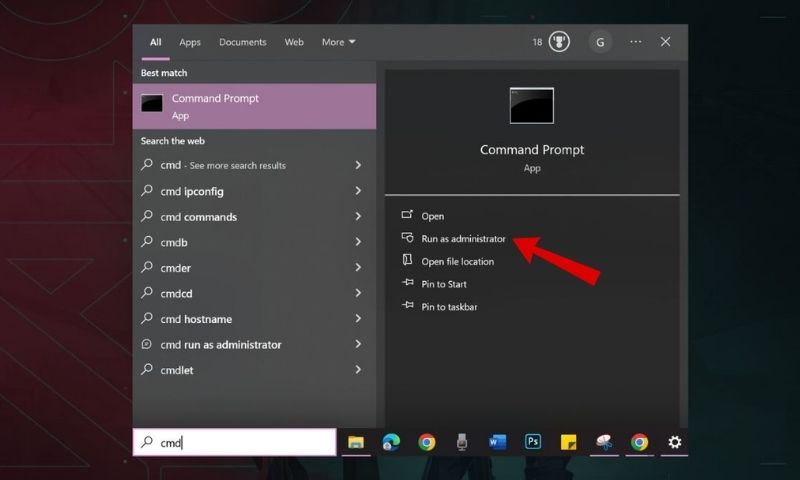800x480 pixels.
Task: Expand arrow for cmdcd suggestion
Action: tap(358, 292)
